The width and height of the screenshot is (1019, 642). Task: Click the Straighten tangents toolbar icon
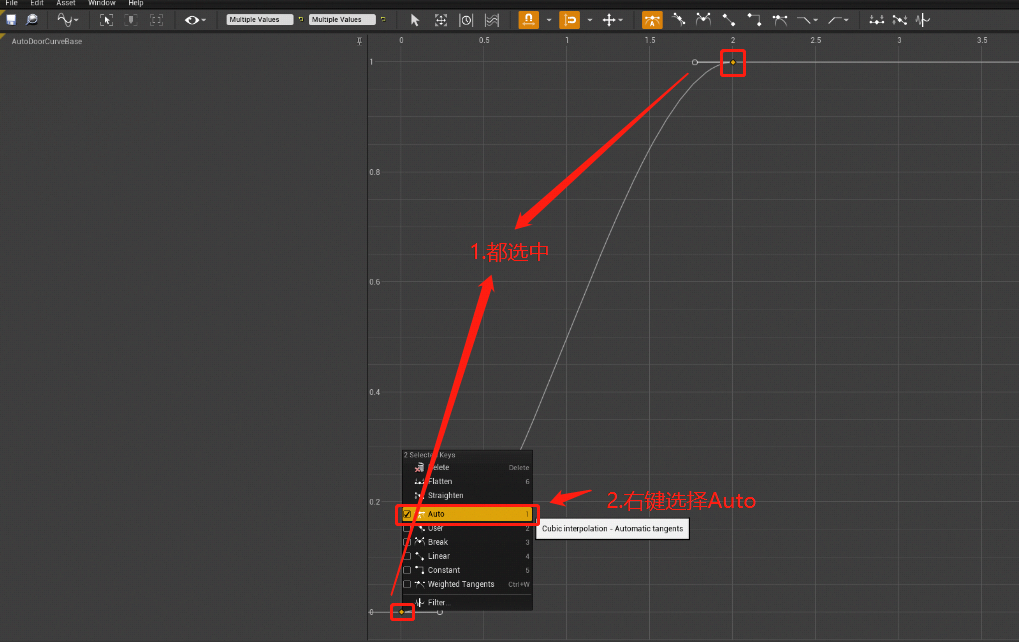pyautogui.click(x=899, y=20)
